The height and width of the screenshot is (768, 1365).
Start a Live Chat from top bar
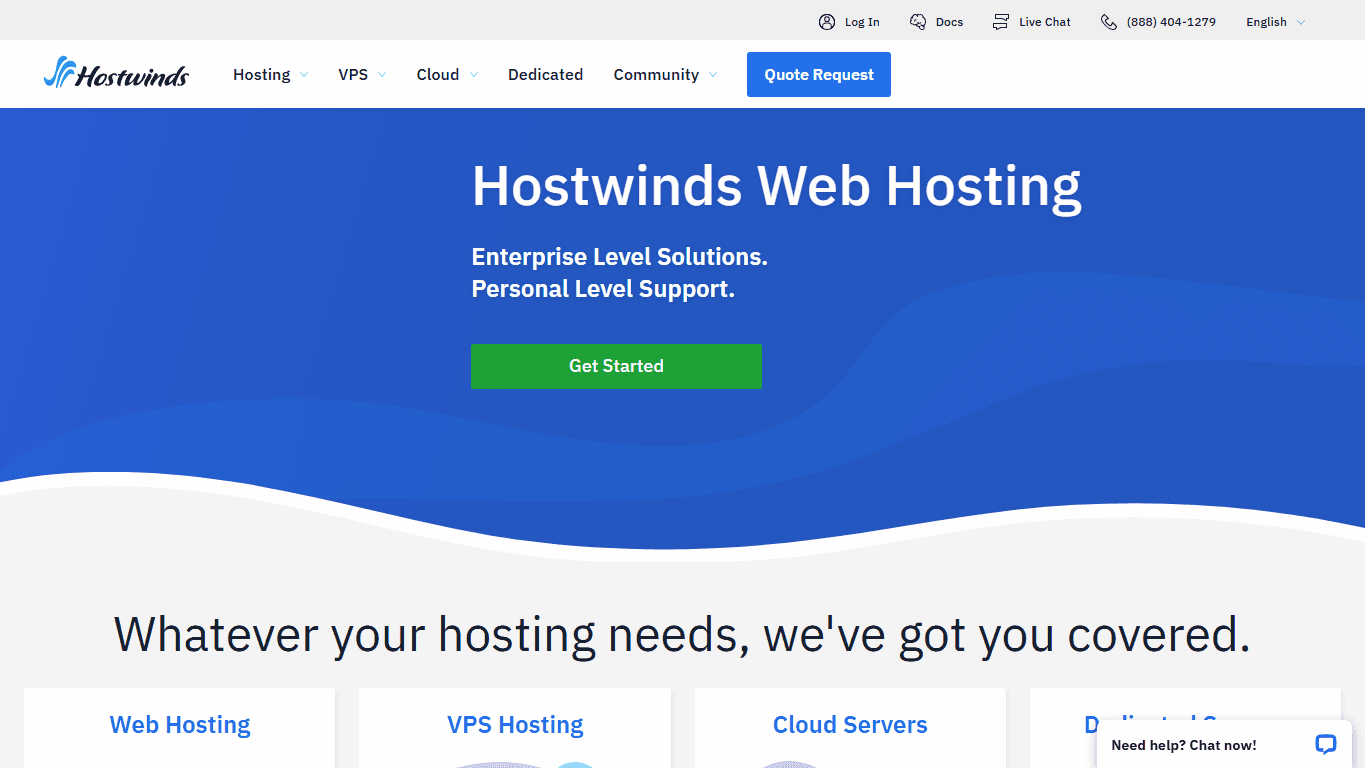[x=1045, y=22]
